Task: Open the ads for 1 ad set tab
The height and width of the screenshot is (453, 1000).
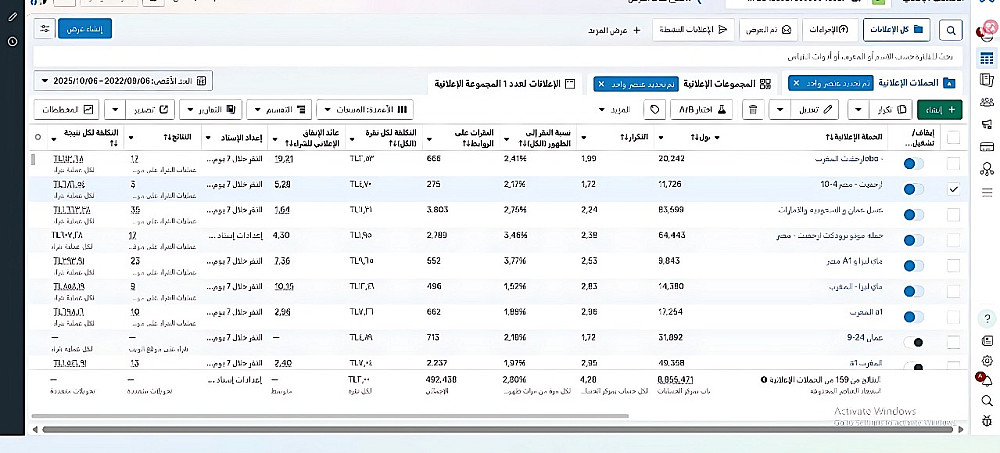Action: click(x=505, y=84)
